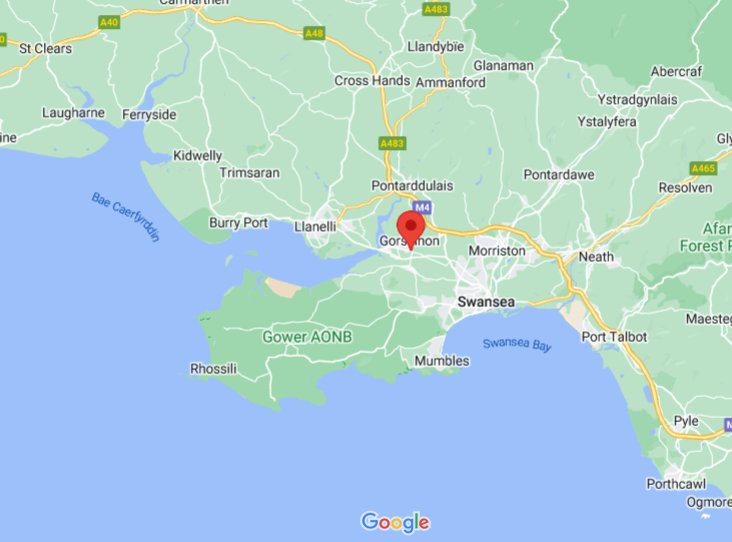Select the Swansea Bay water label
The image size is (732, 542).
(517, 345)
